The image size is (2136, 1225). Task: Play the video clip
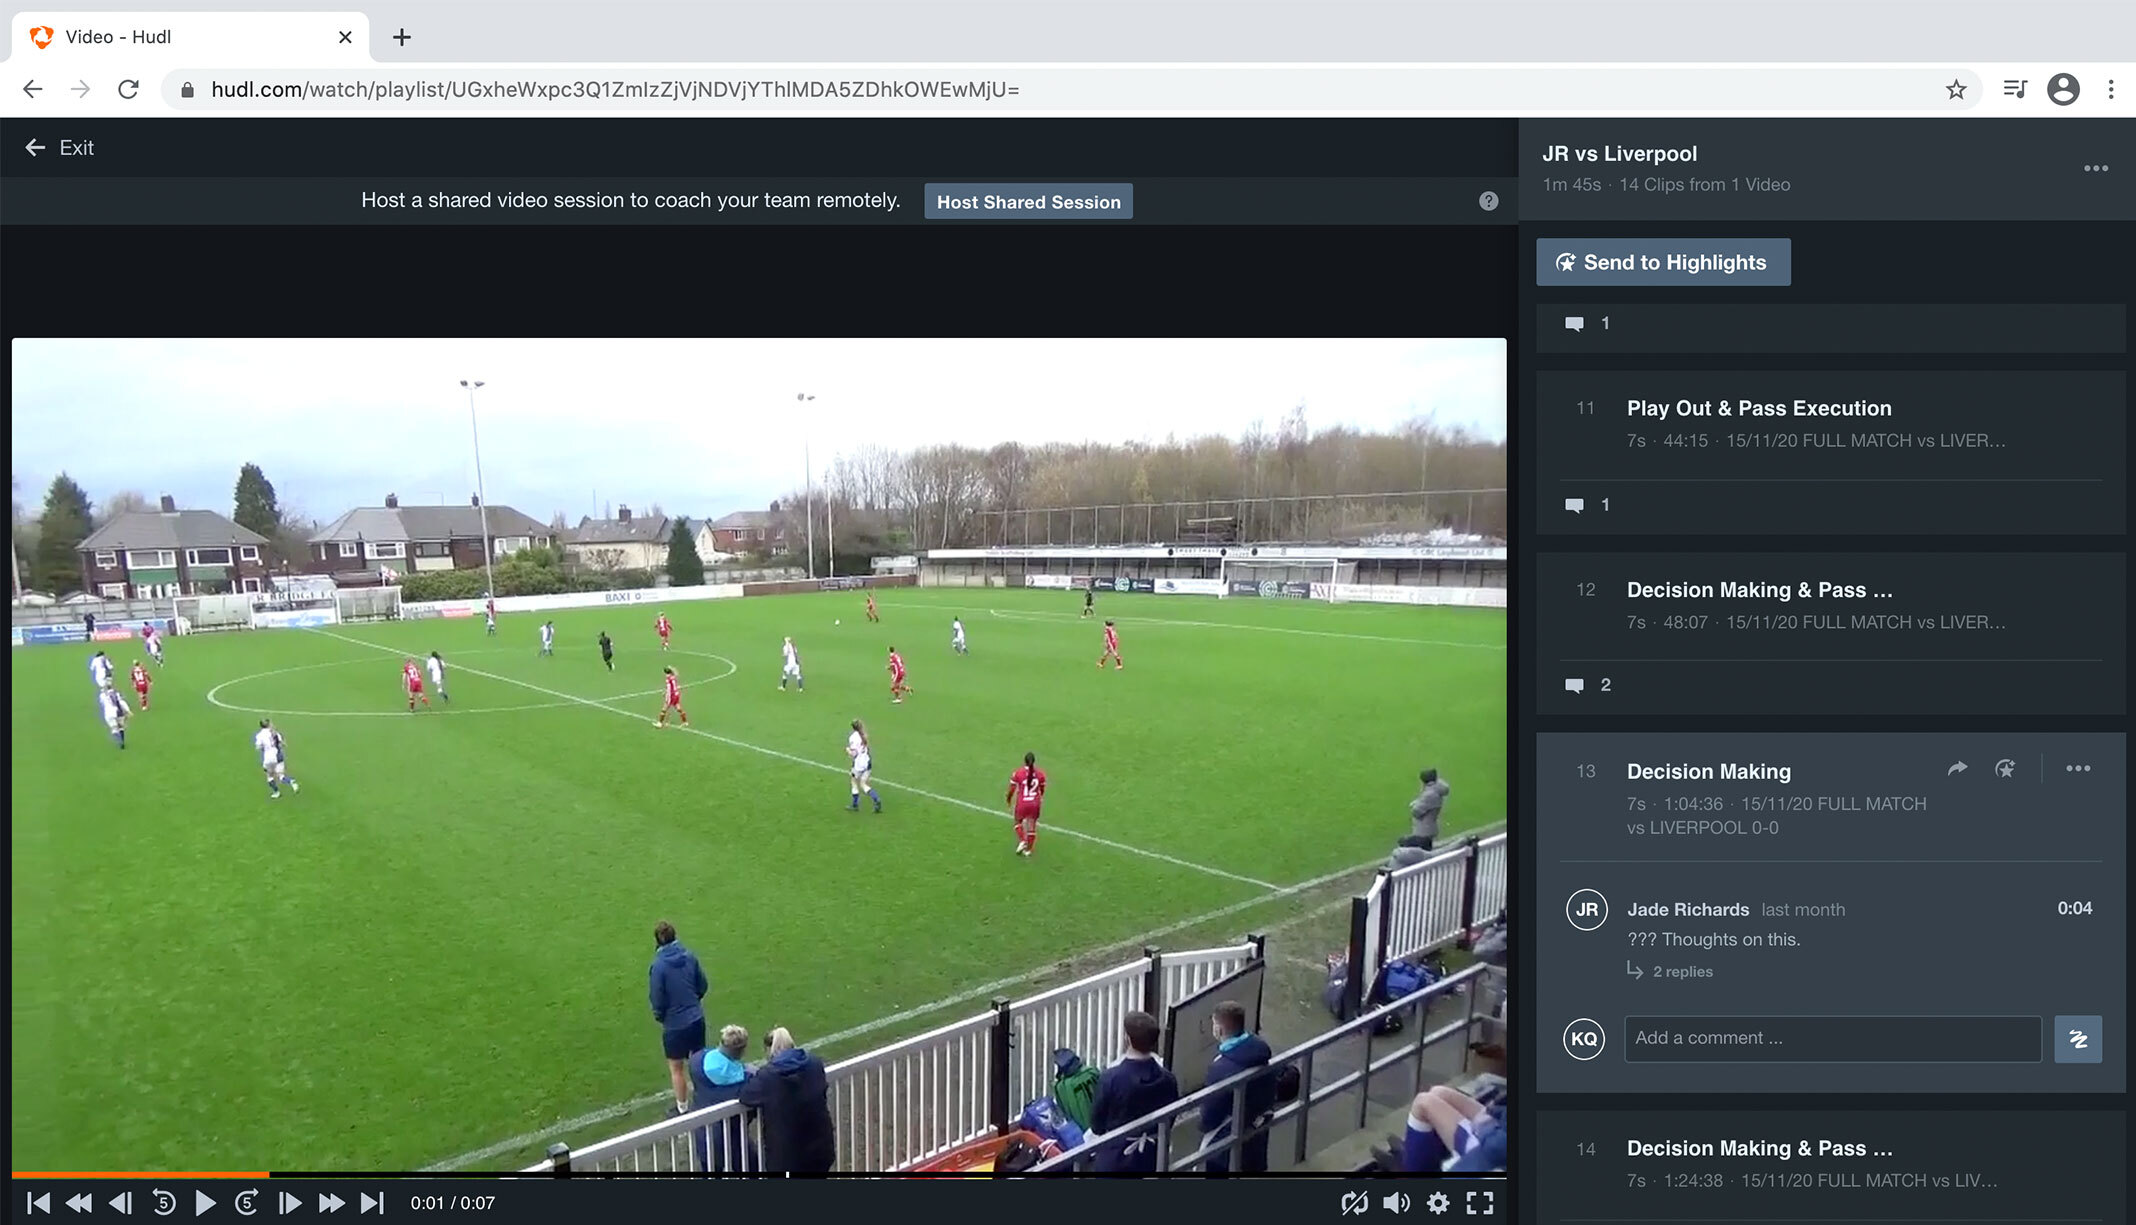(205, 1203)
